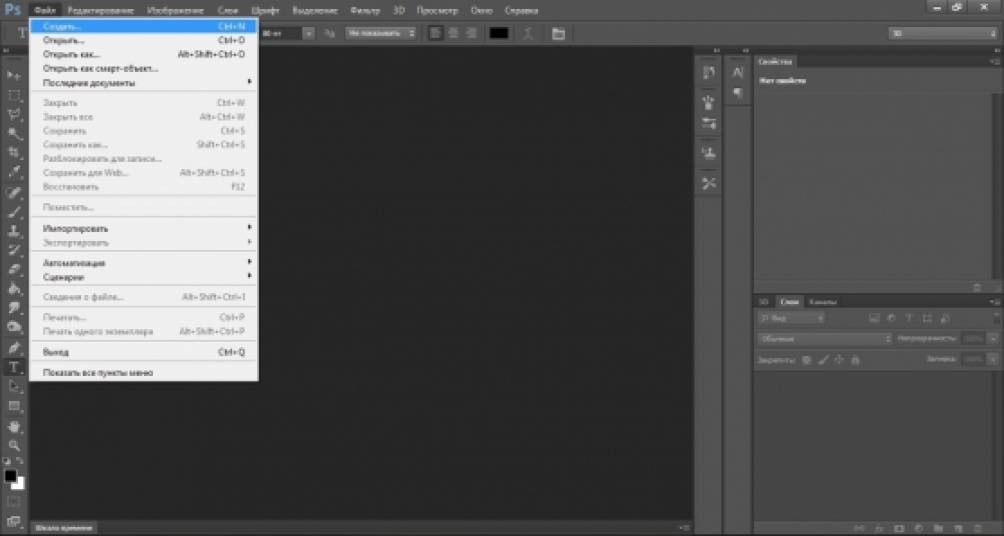Select the Hand tool
The height and width of the screenshot is (536, 1004).
(13, 426)
